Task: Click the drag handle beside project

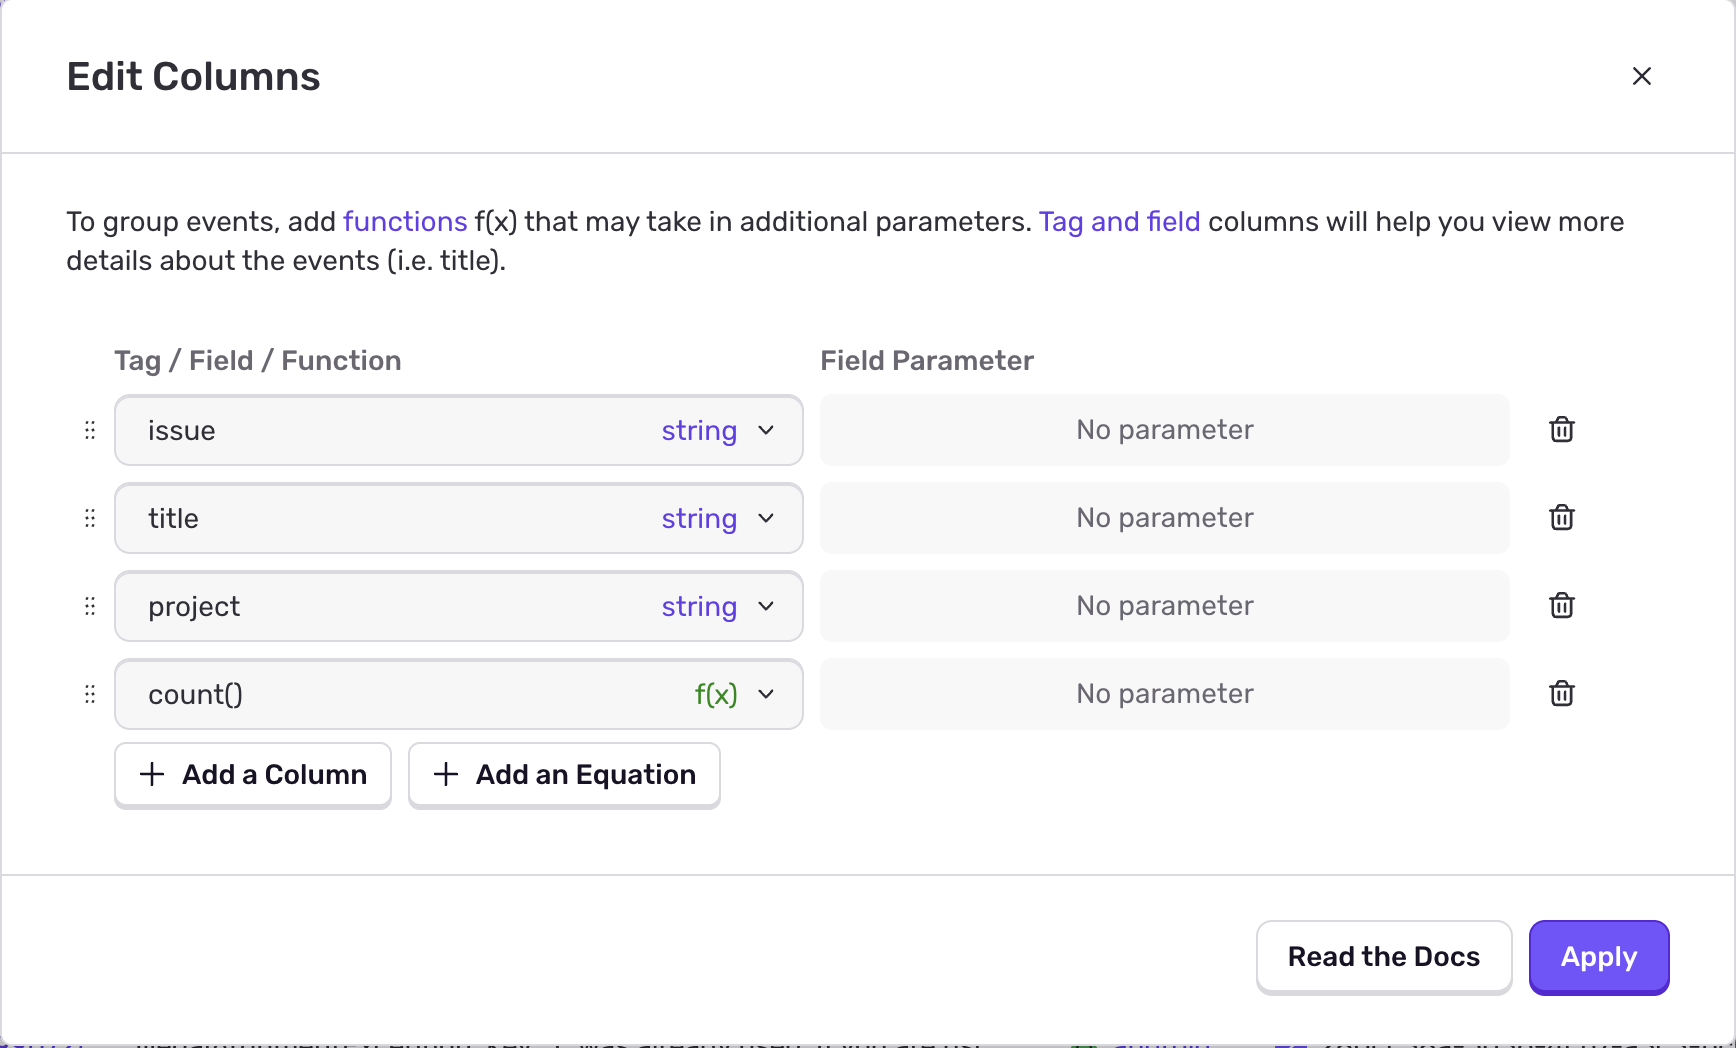Action: point(90,606)
